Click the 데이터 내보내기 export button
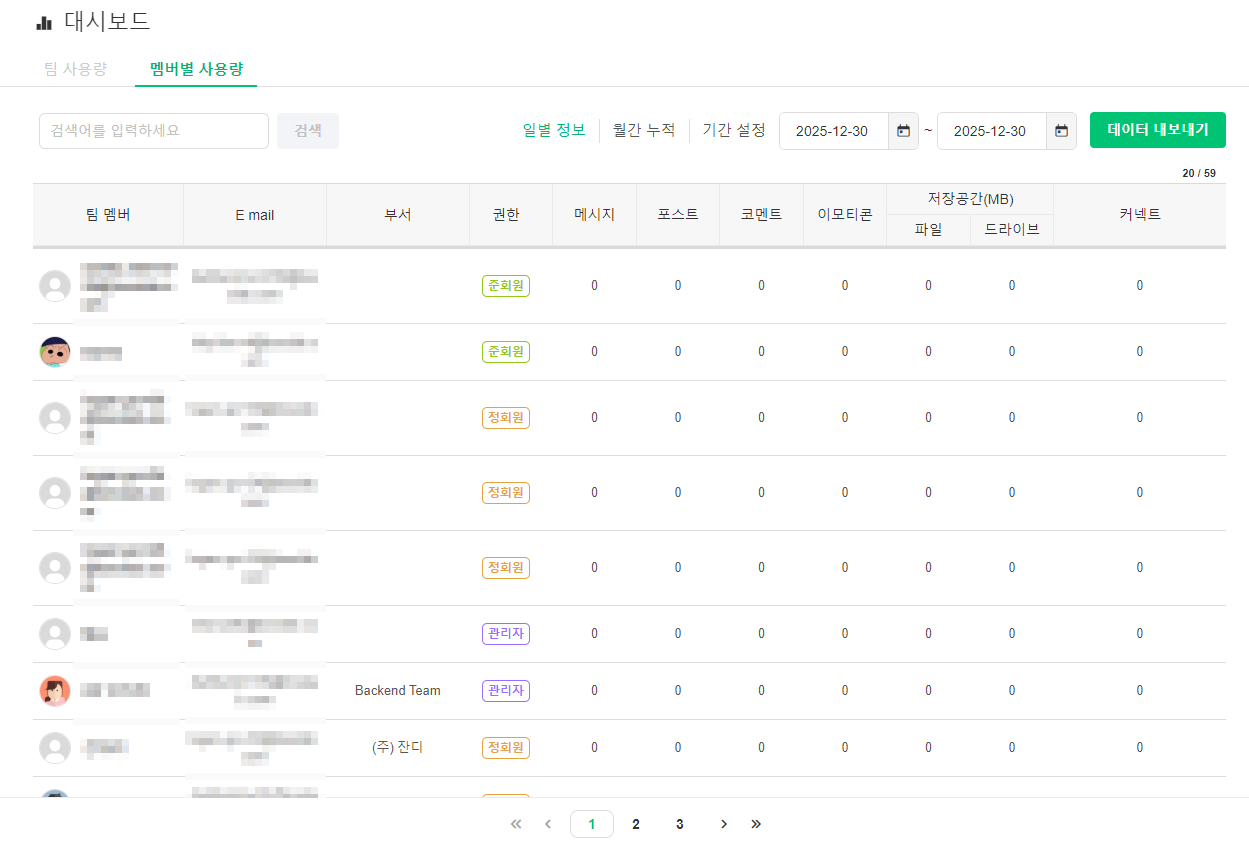The height and width of the screenshot is (845, 1249). (x=1157, y=130)
